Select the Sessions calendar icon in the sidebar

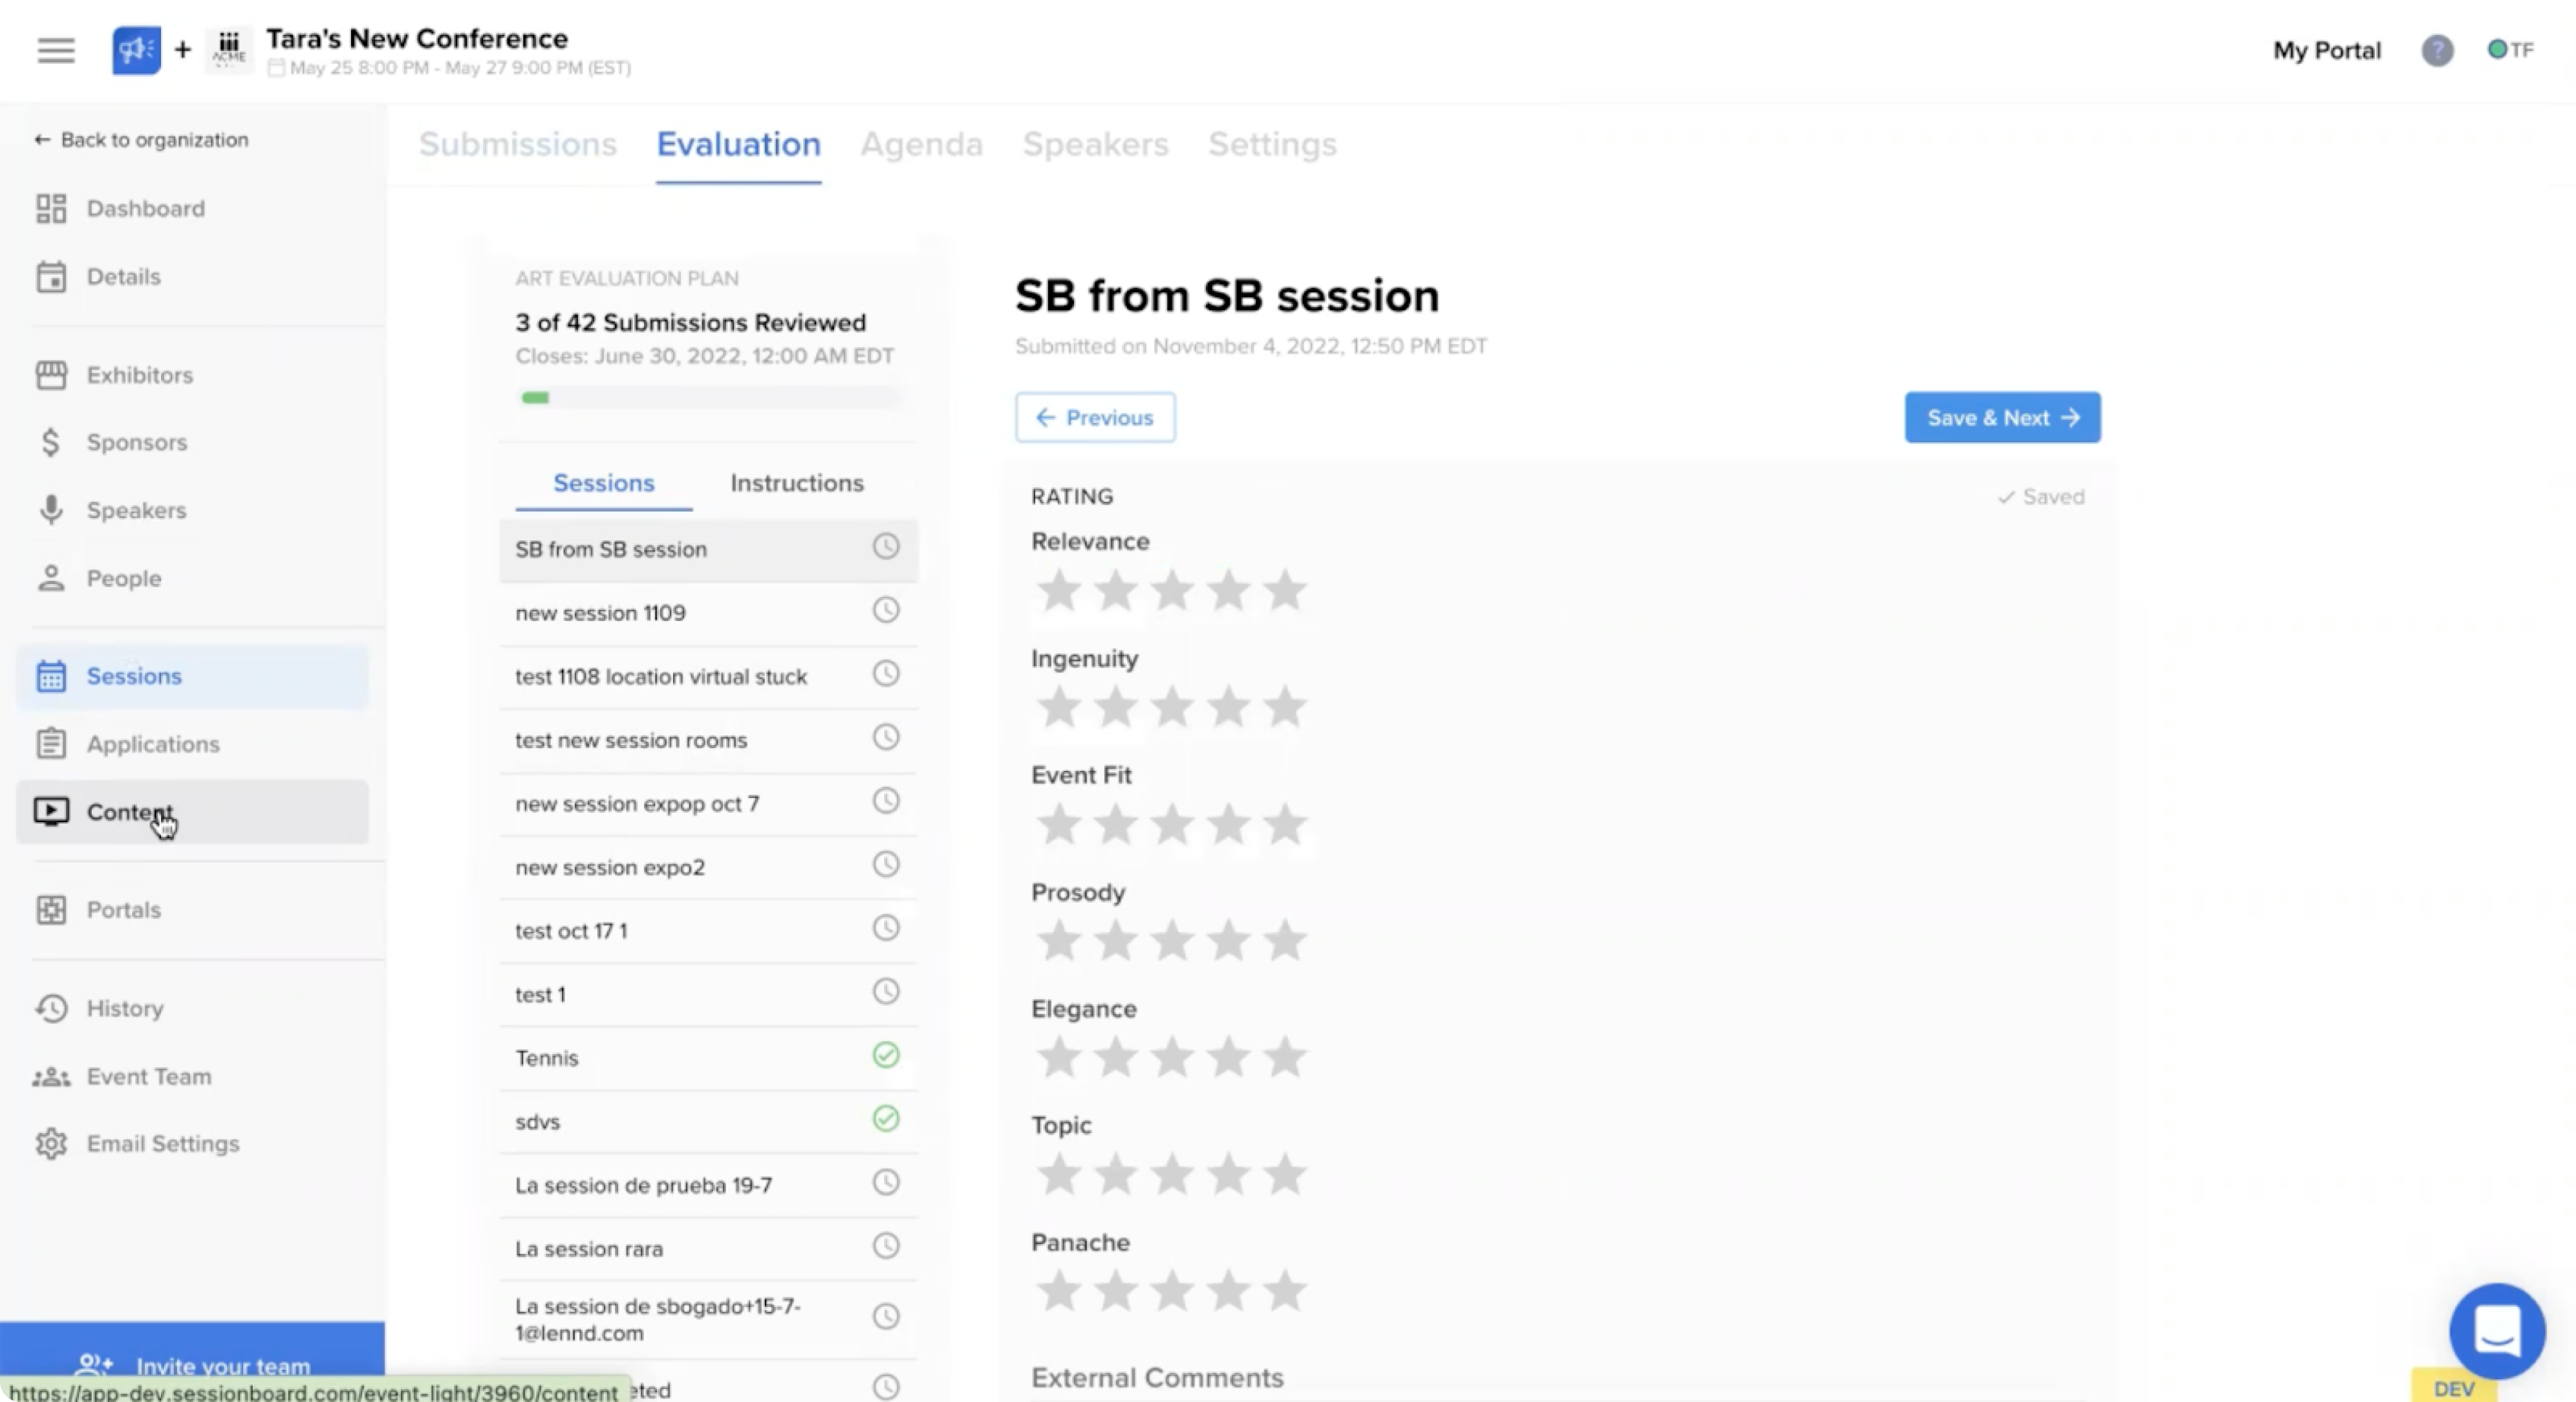[x=52, y=676]
